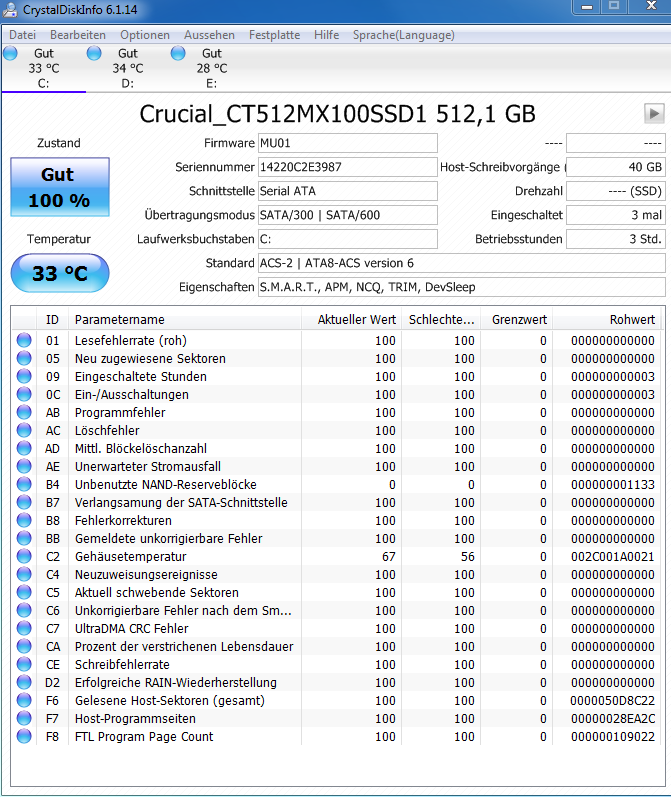671x797 pixels.
Task: Click status icon of Gelesene Host-Sektoren row
Action: point(24,700)
